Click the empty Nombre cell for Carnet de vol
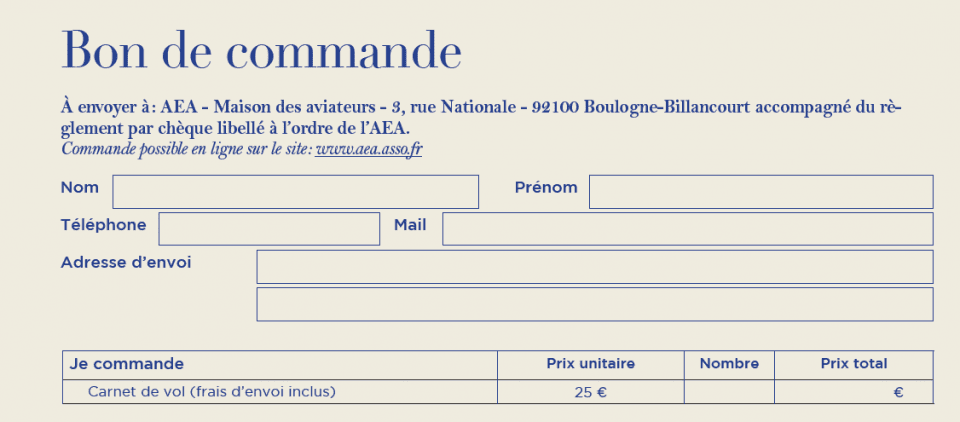The height and width of the screenshot is (422, 960). 729,391
